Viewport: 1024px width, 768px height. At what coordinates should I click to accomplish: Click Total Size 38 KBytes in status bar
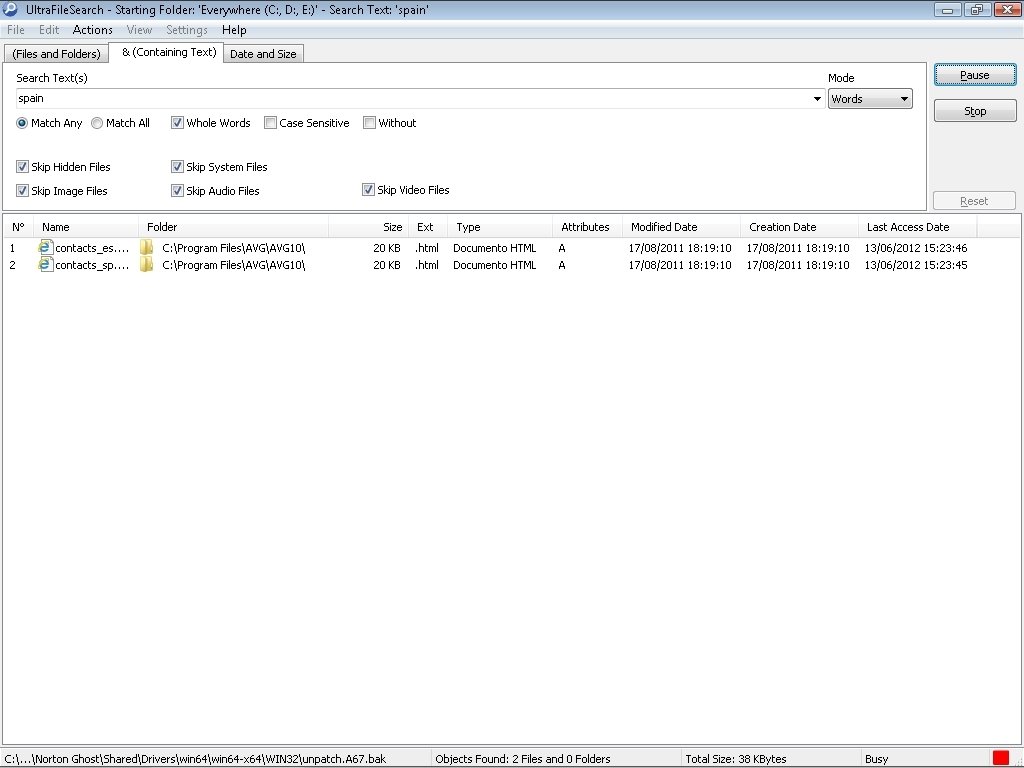pos(735,759)
